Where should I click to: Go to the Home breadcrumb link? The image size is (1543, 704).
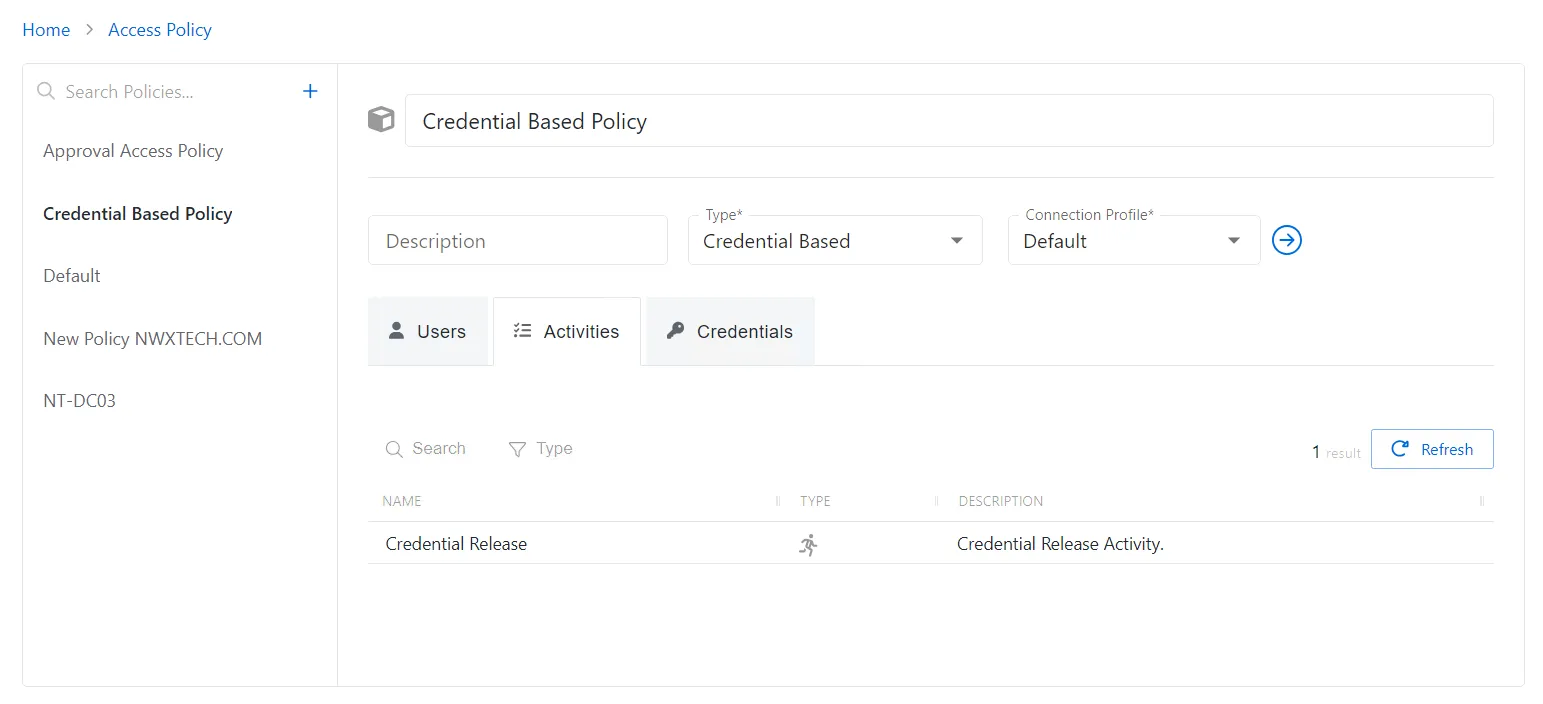coord(46,30)
